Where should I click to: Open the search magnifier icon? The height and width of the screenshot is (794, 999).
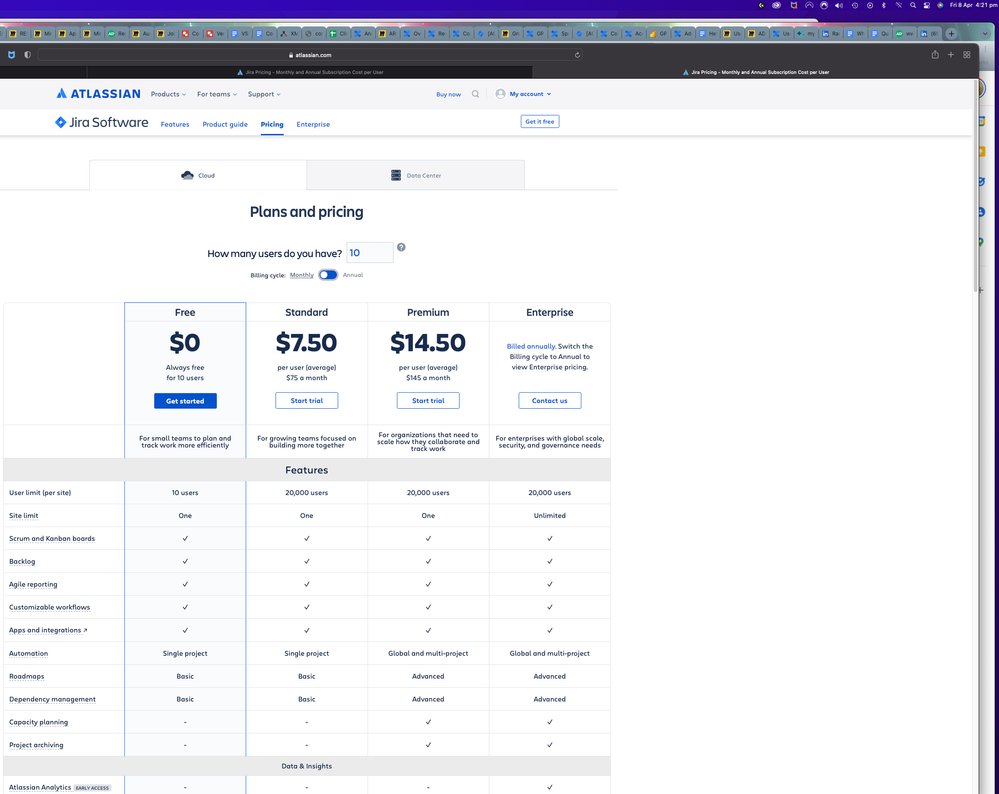[475, 94]
